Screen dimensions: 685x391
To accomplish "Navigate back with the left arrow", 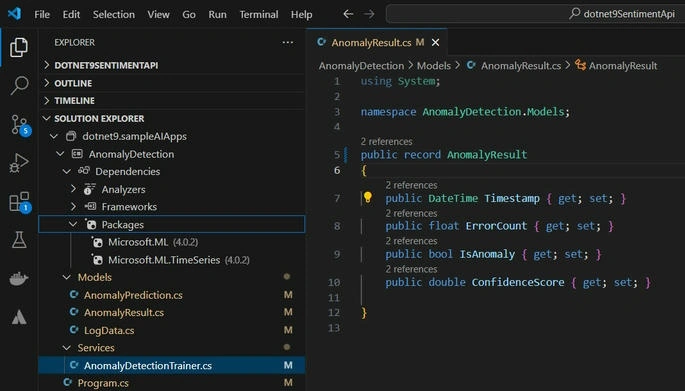I will coord(348,14).
